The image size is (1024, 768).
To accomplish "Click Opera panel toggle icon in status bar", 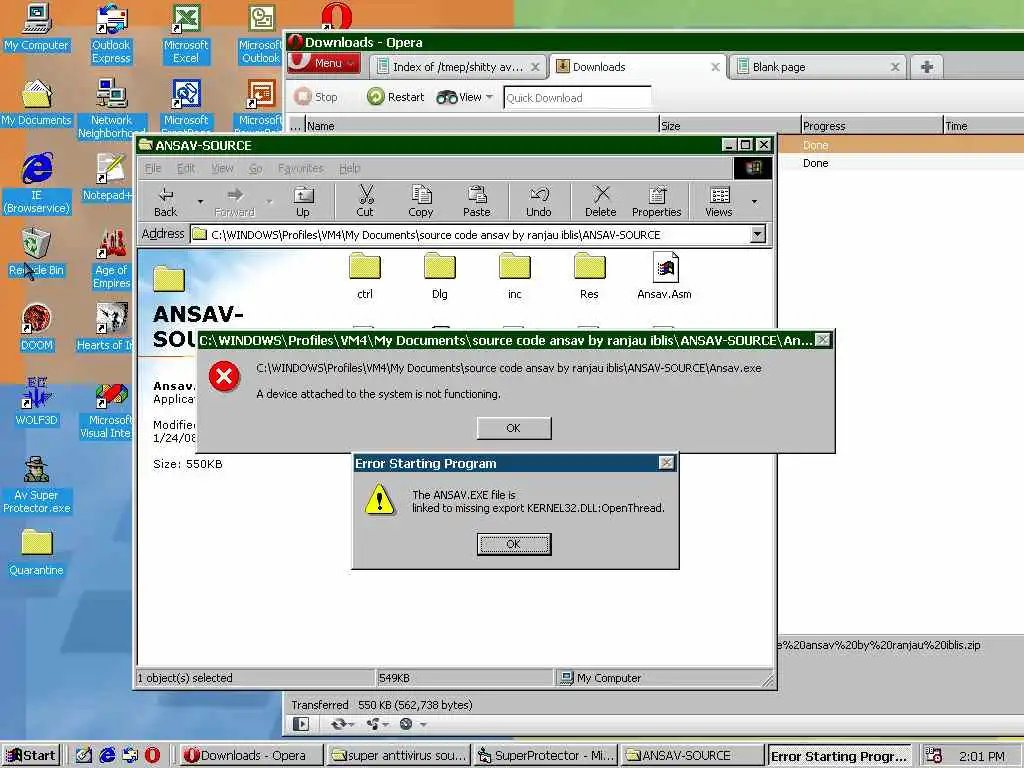I will click(300, 724).
